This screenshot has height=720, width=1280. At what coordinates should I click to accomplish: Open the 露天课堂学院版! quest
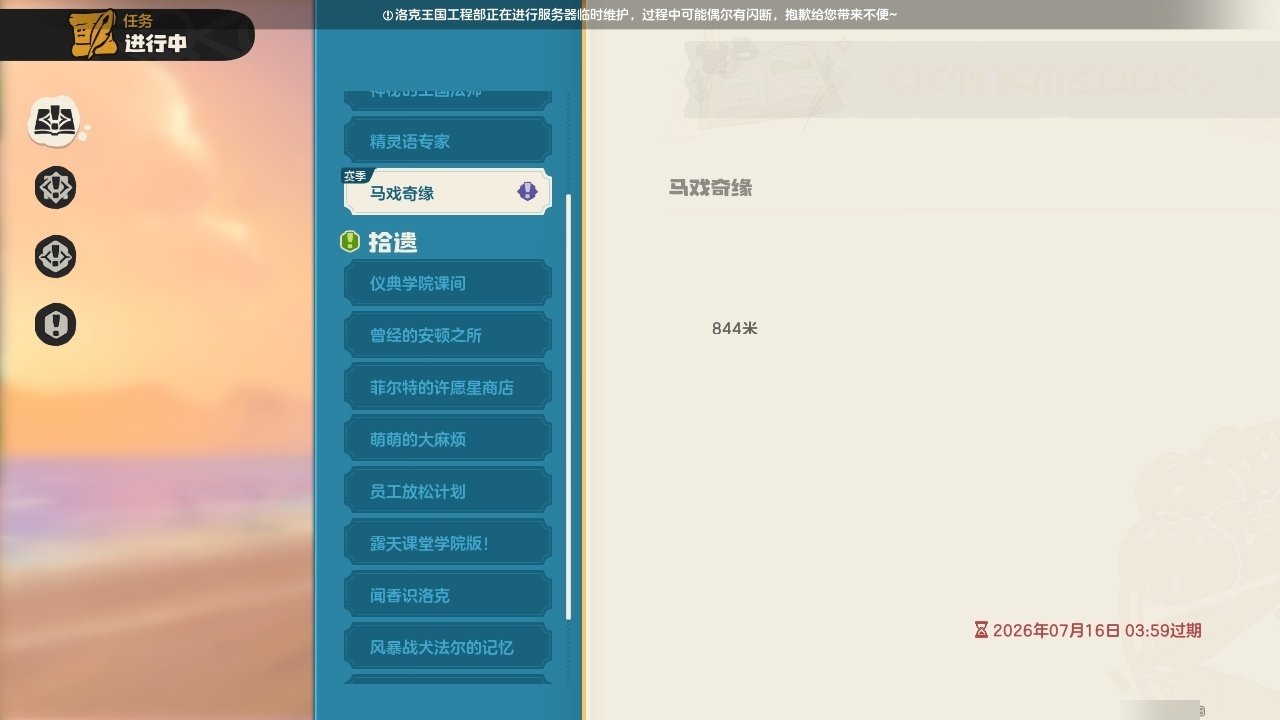tap(447, 543)
